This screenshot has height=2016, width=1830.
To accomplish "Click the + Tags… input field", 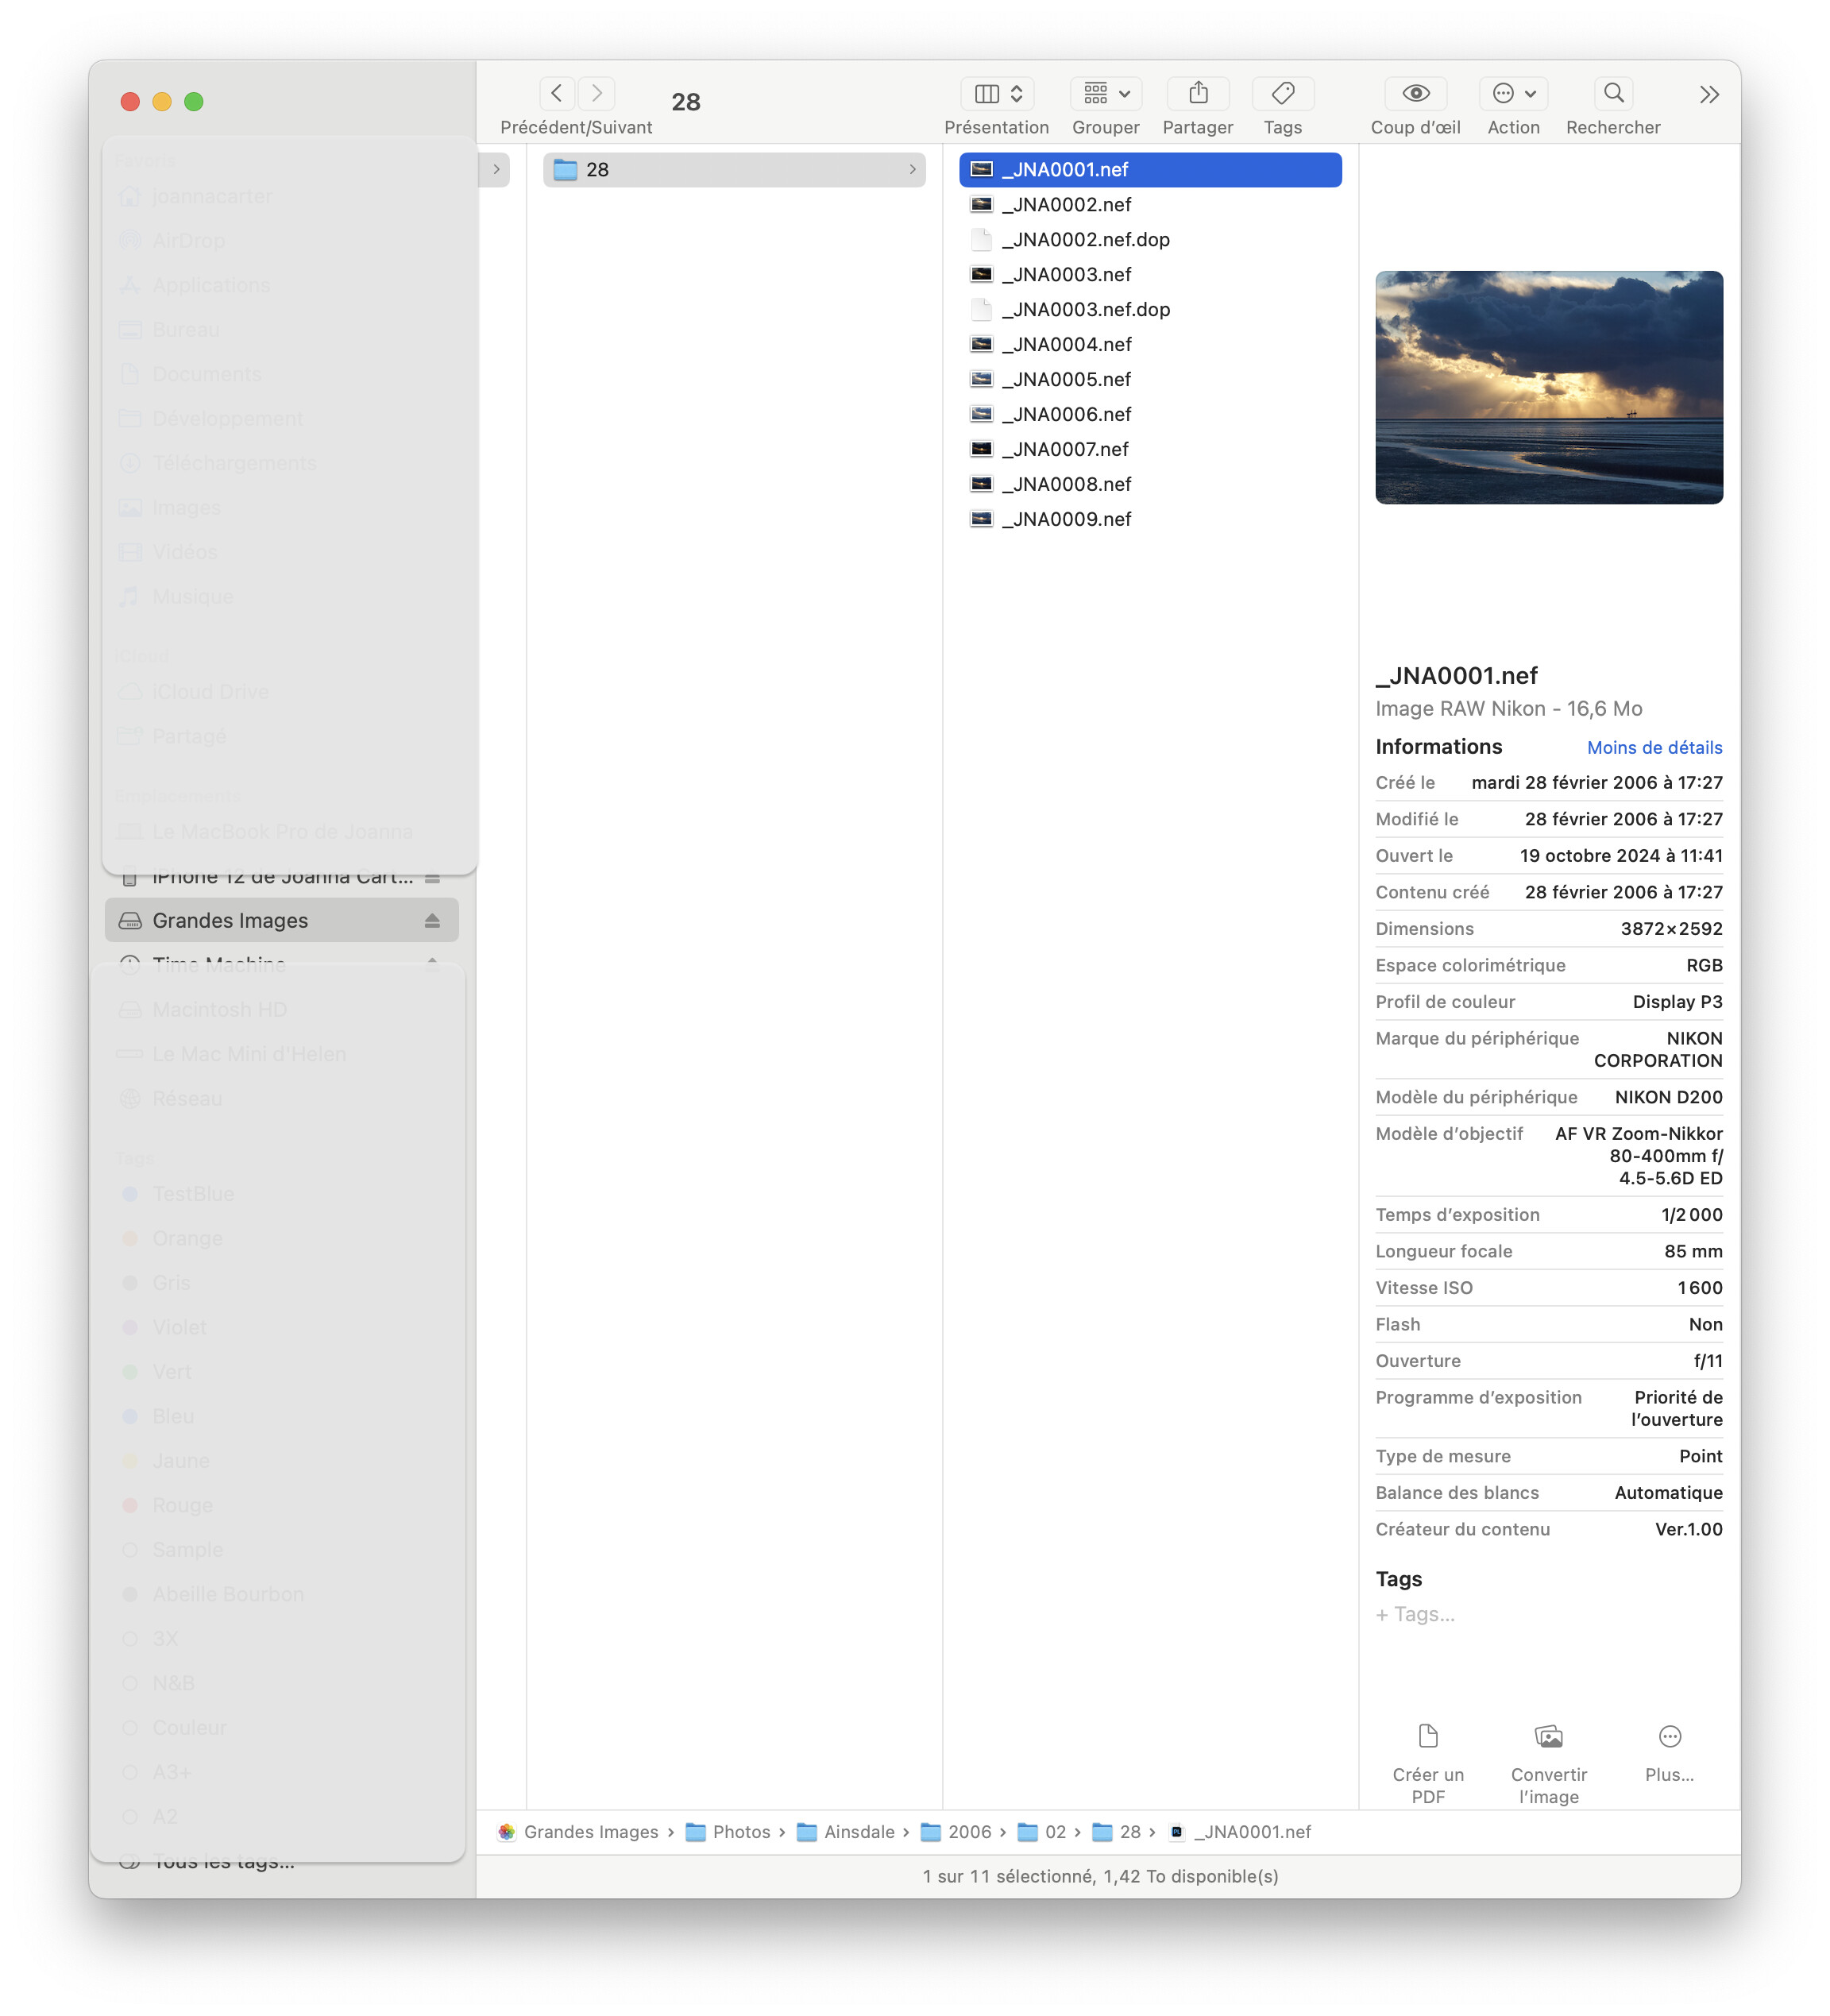I will [1415, 1615].
